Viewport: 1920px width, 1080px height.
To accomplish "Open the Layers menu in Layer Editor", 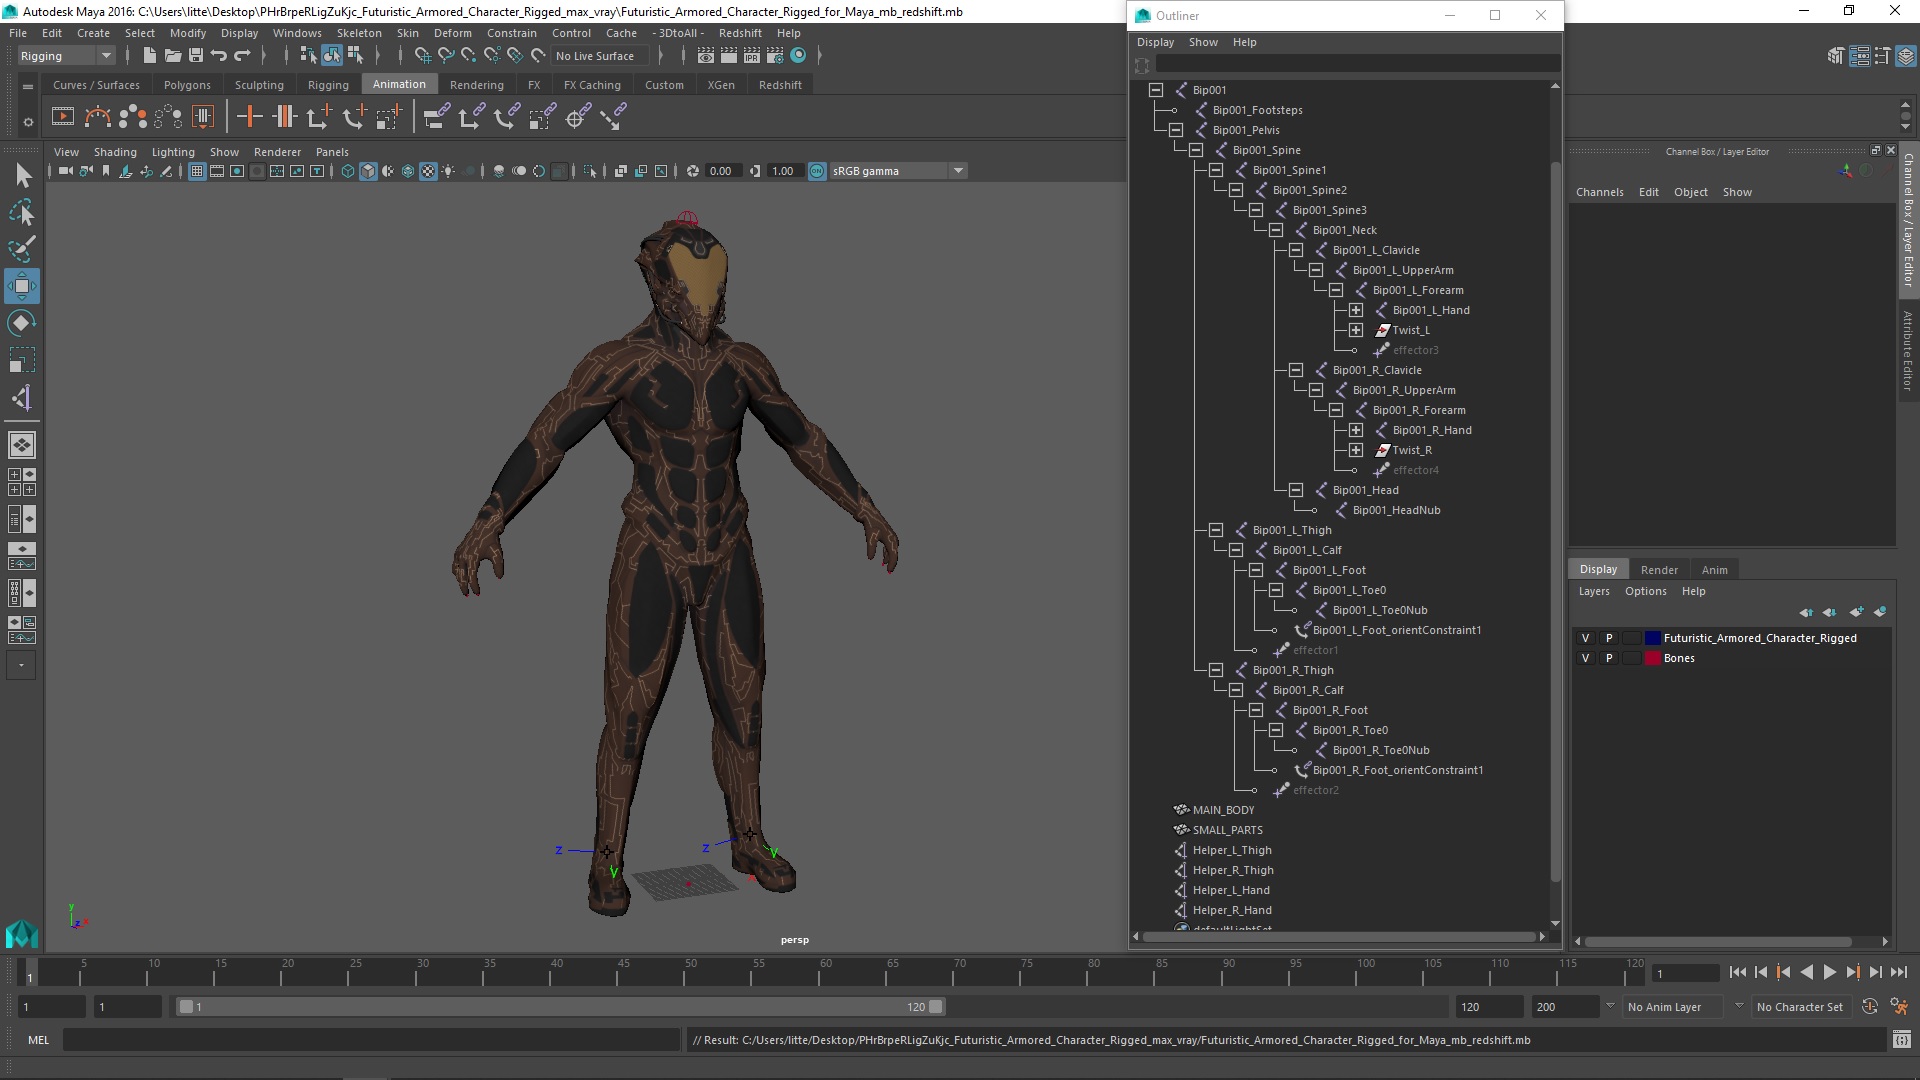I will (1594, 591).
